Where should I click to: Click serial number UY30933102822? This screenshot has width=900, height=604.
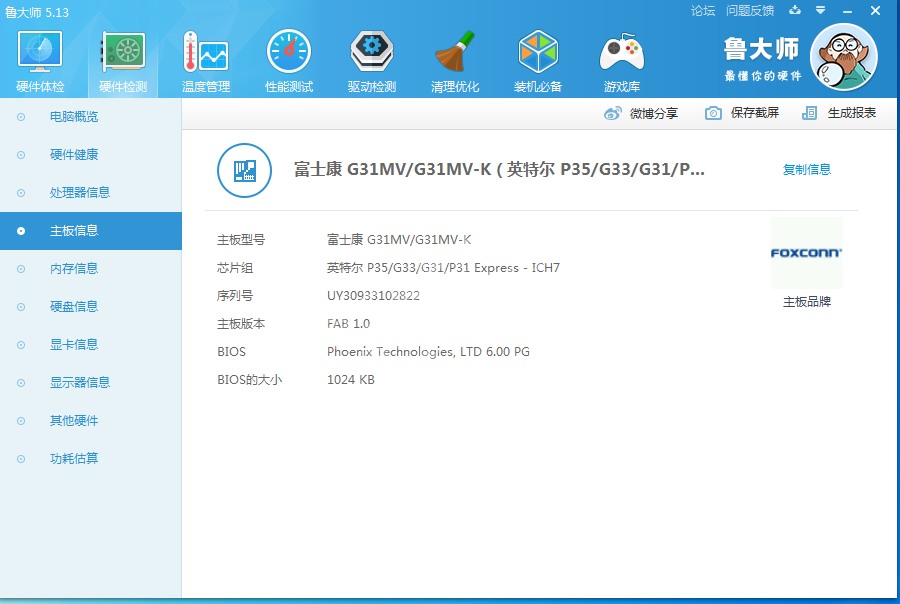click(373, 296)
